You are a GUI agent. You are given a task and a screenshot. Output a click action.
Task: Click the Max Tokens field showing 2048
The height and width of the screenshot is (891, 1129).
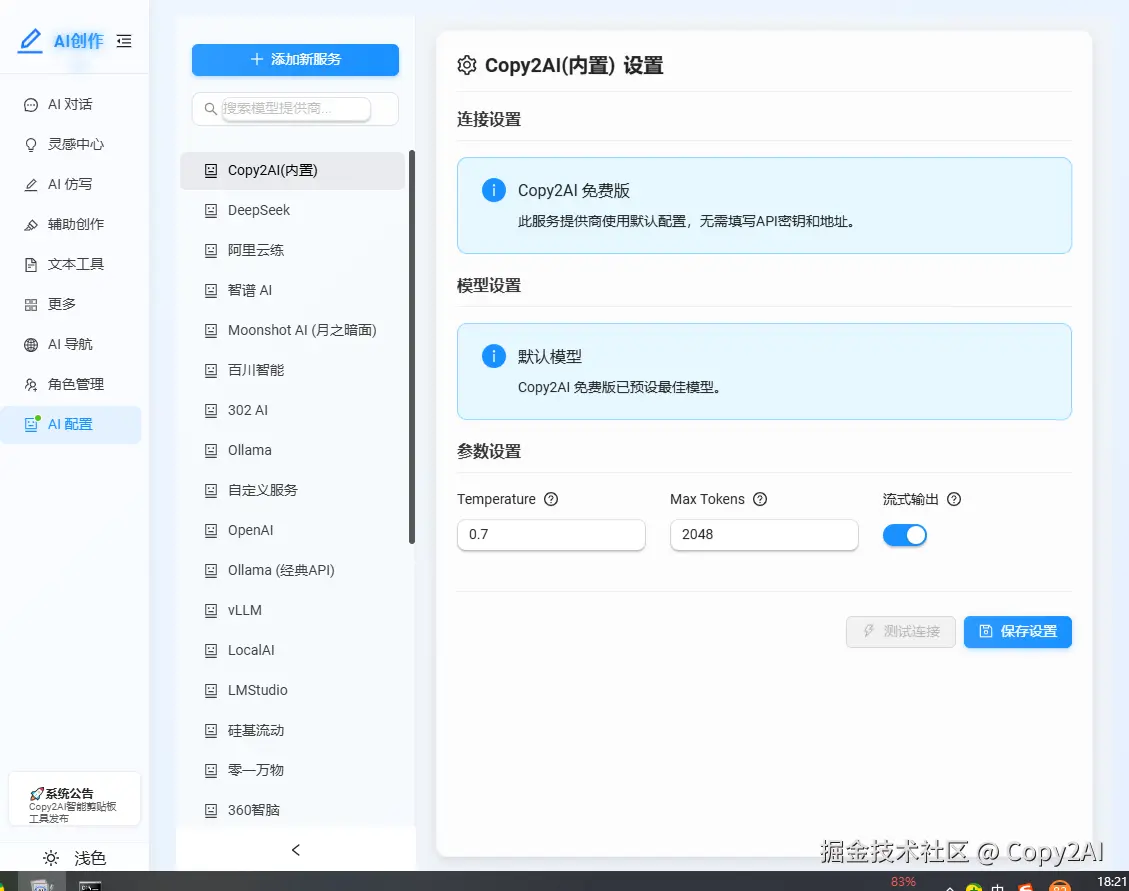(x=764, y=534)
